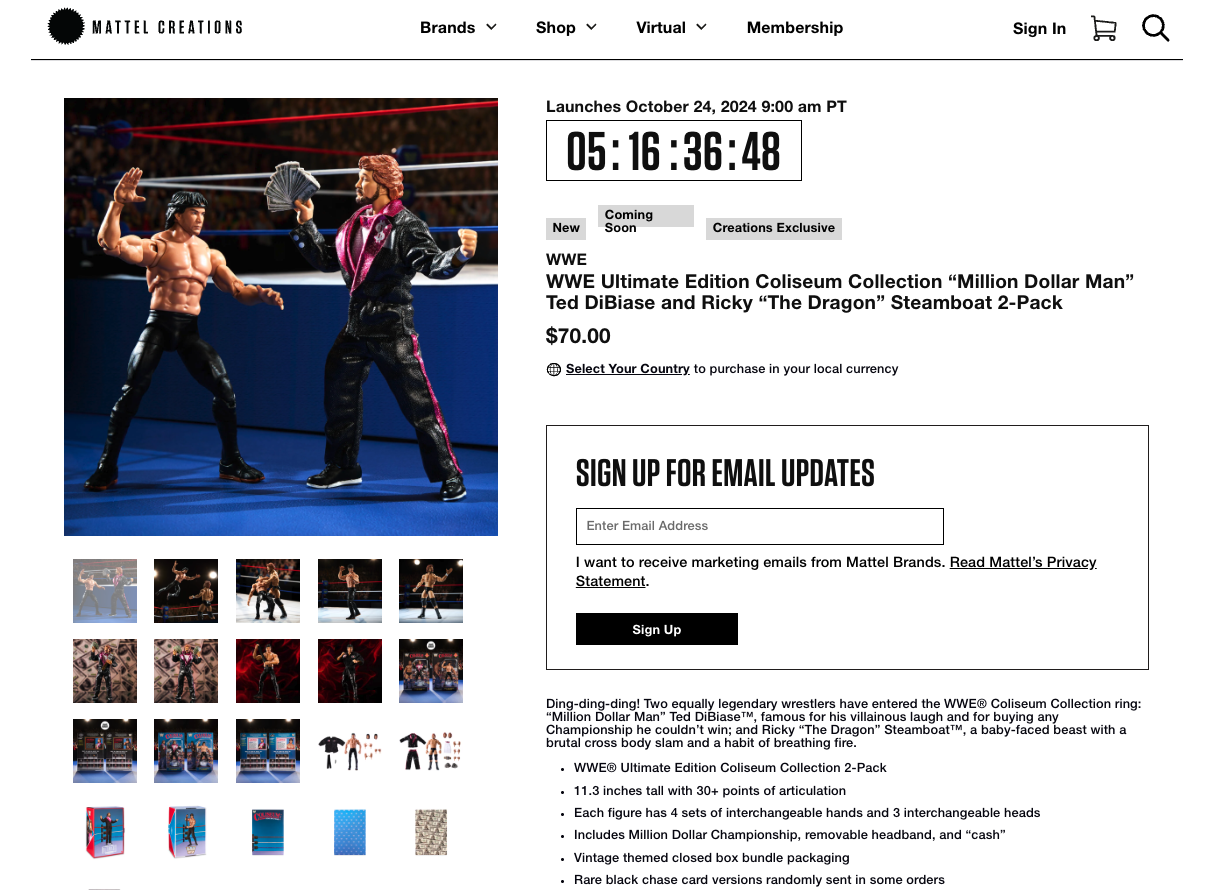Click the Creations Exclusive badge
This screenshot has width=1224, height=890.
(774, 228)
